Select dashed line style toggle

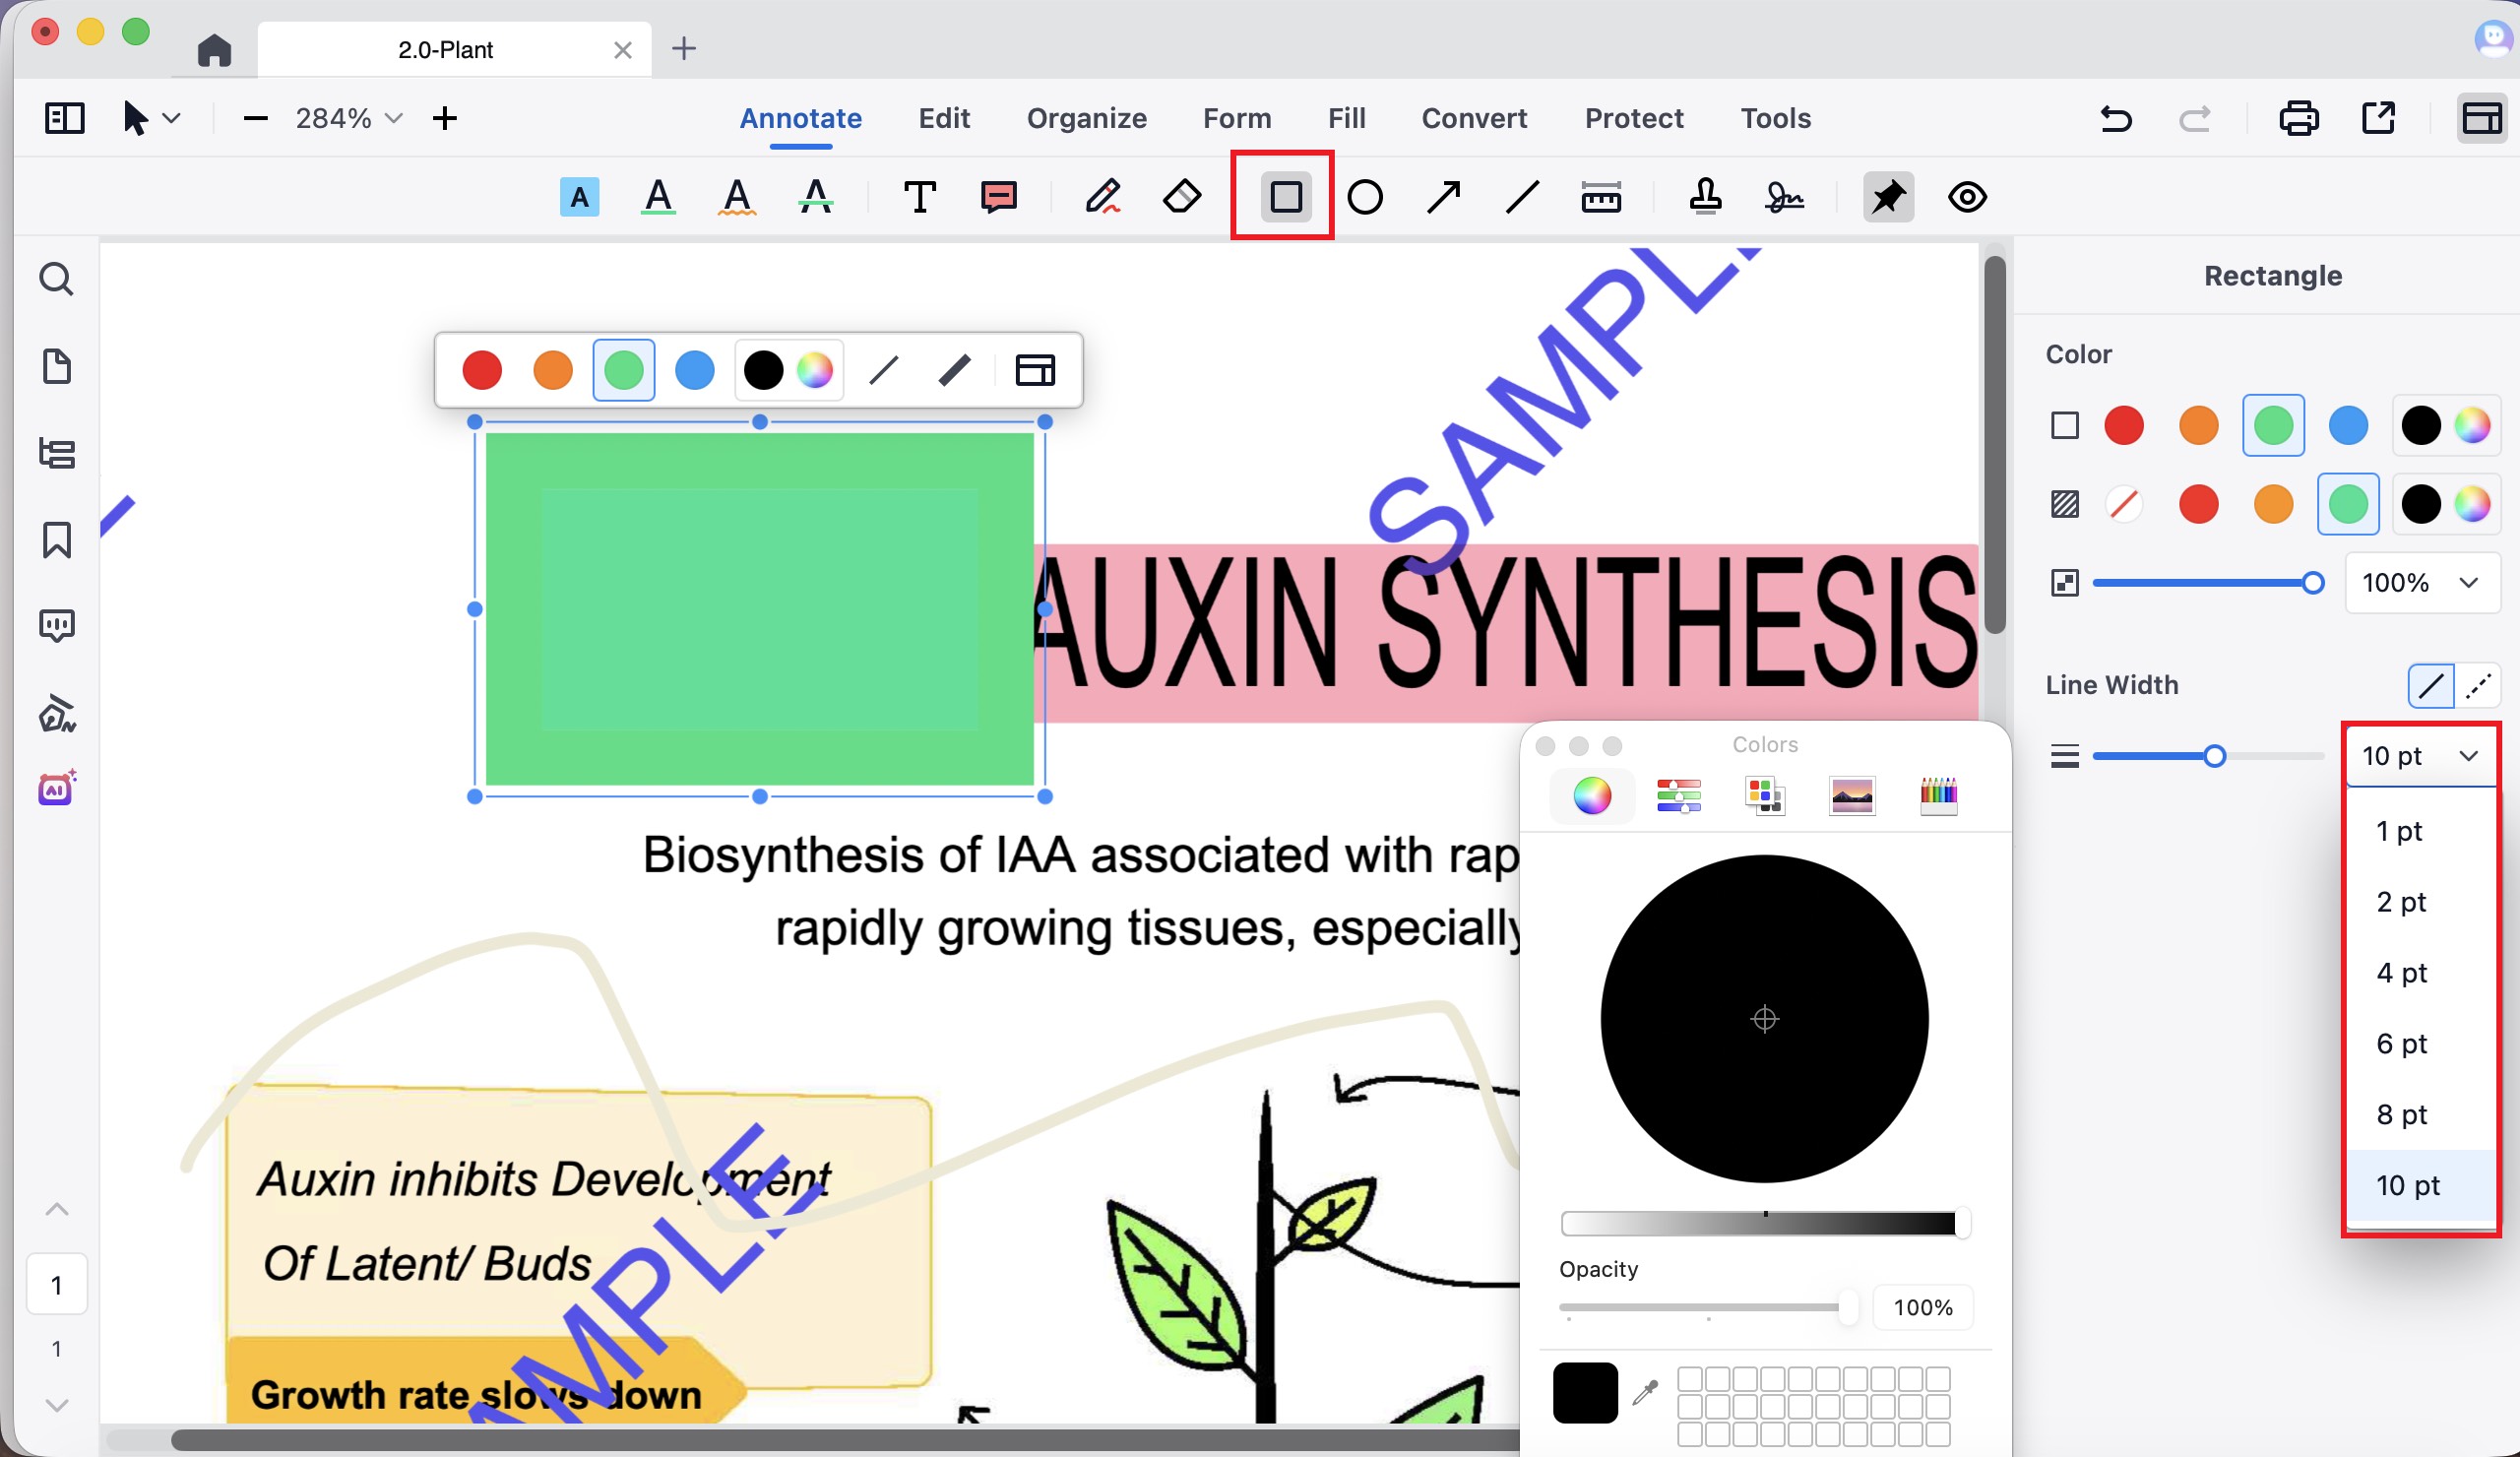2477,686
